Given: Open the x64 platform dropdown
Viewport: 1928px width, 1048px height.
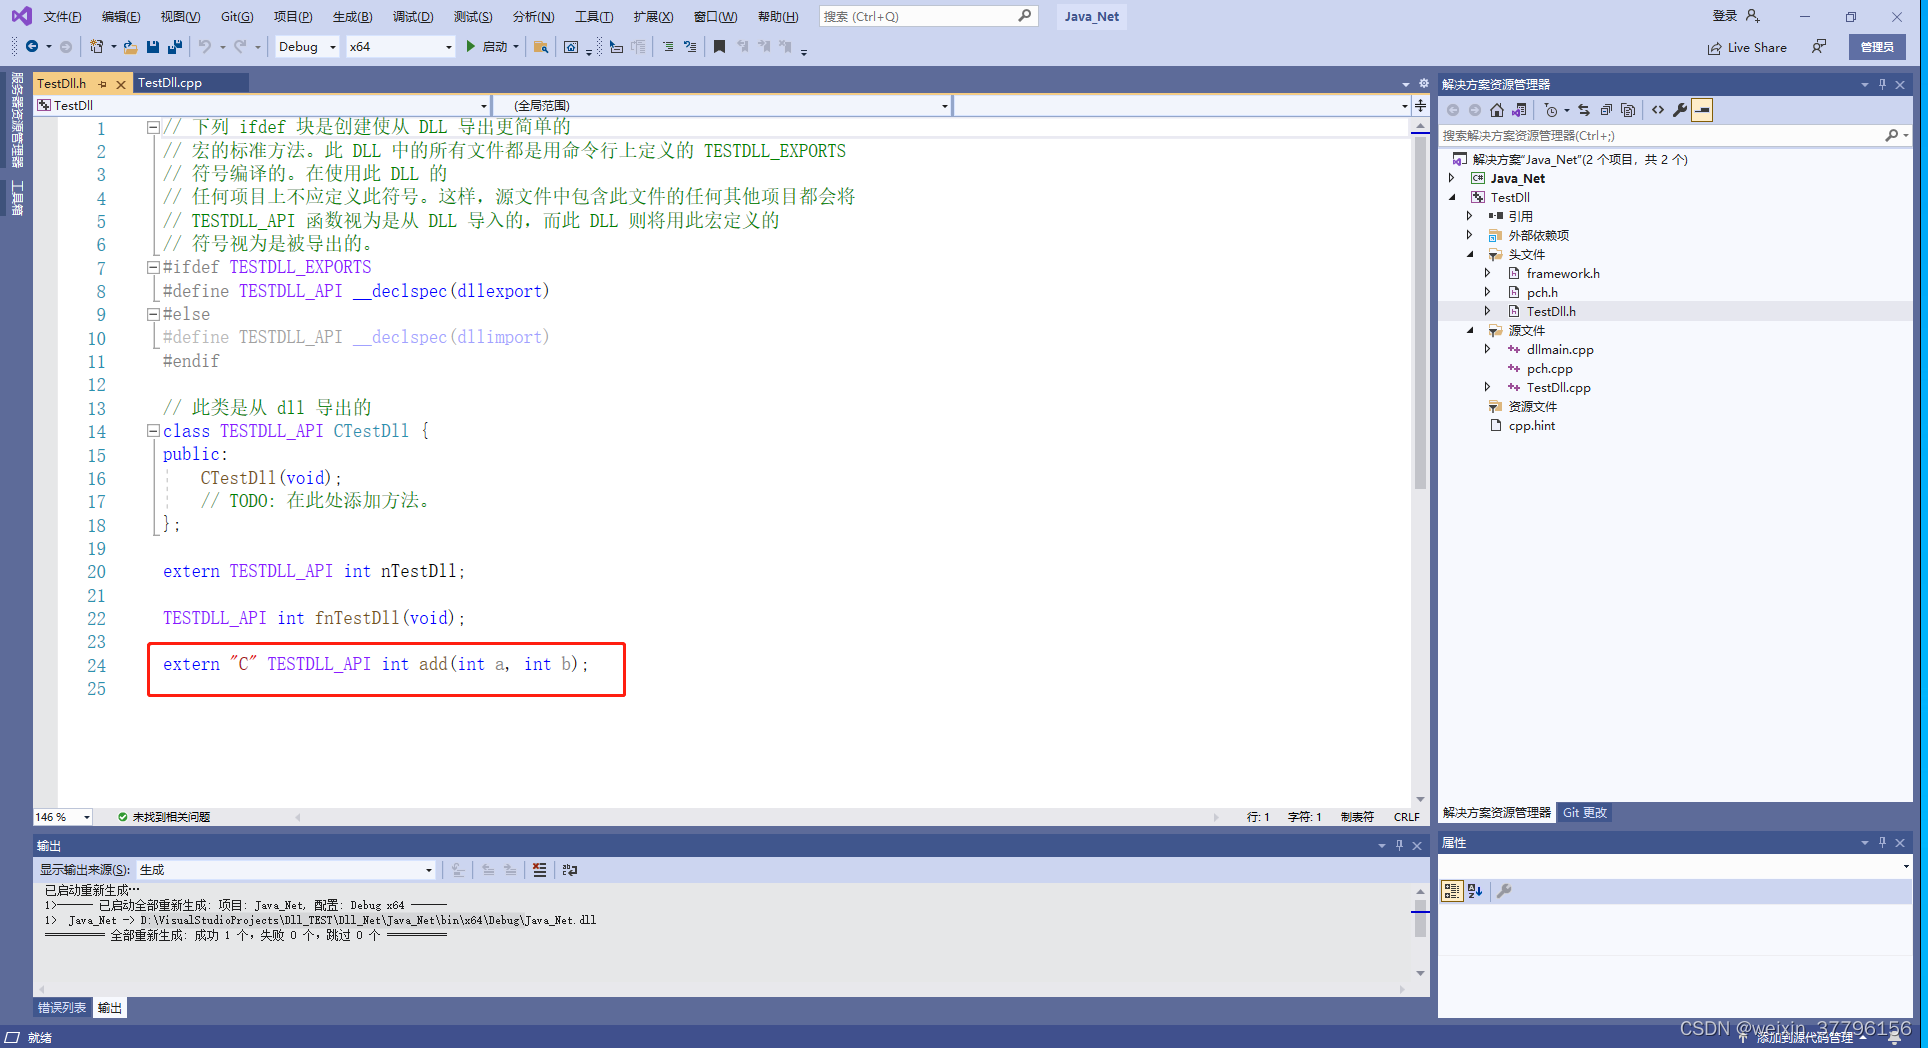Looking at the screenshot, I should [x=400, y=46].
